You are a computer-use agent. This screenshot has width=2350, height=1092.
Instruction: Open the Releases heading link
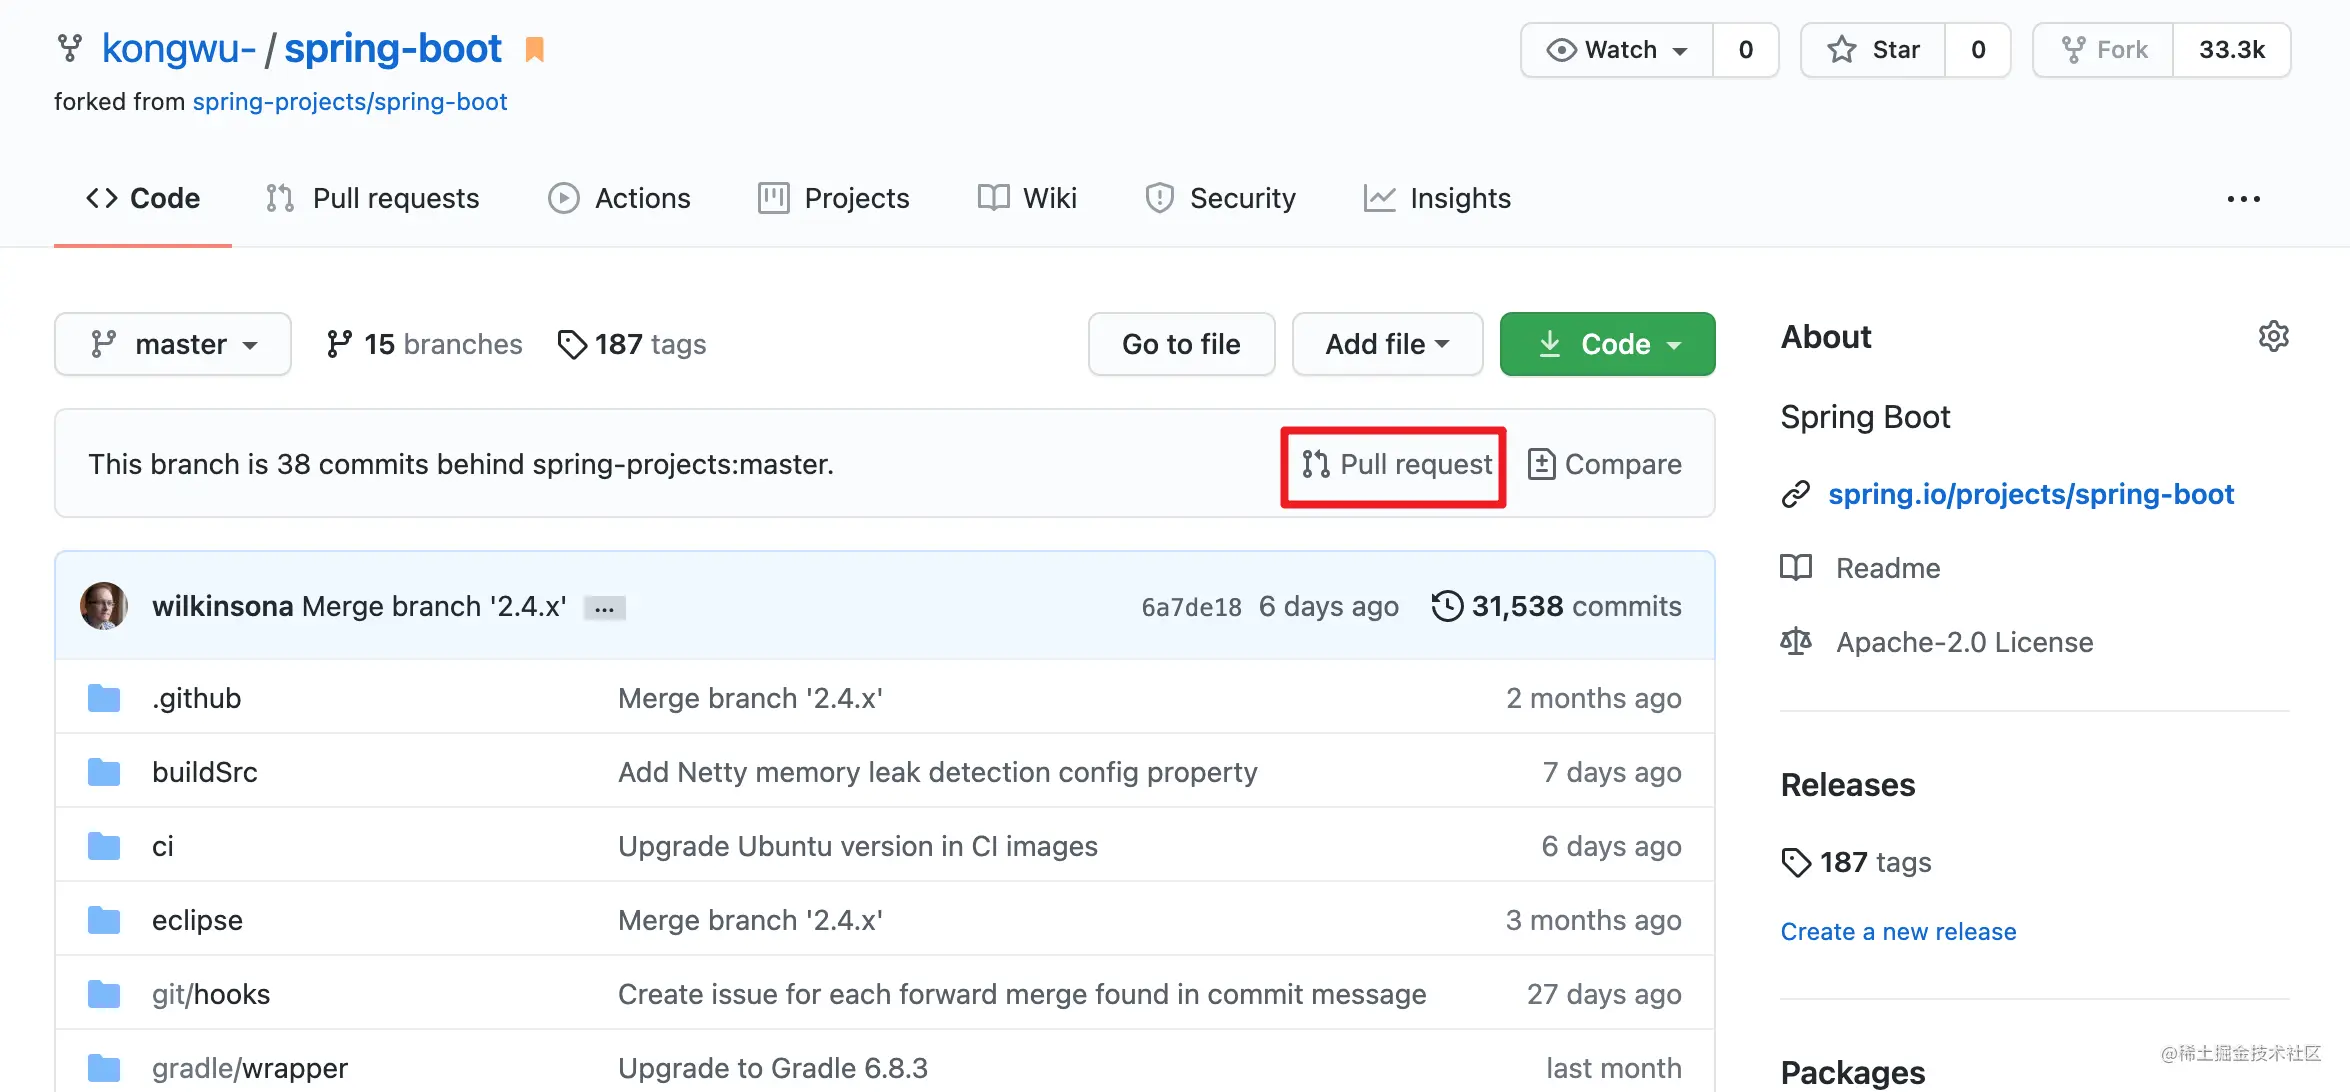(1848, 785)
